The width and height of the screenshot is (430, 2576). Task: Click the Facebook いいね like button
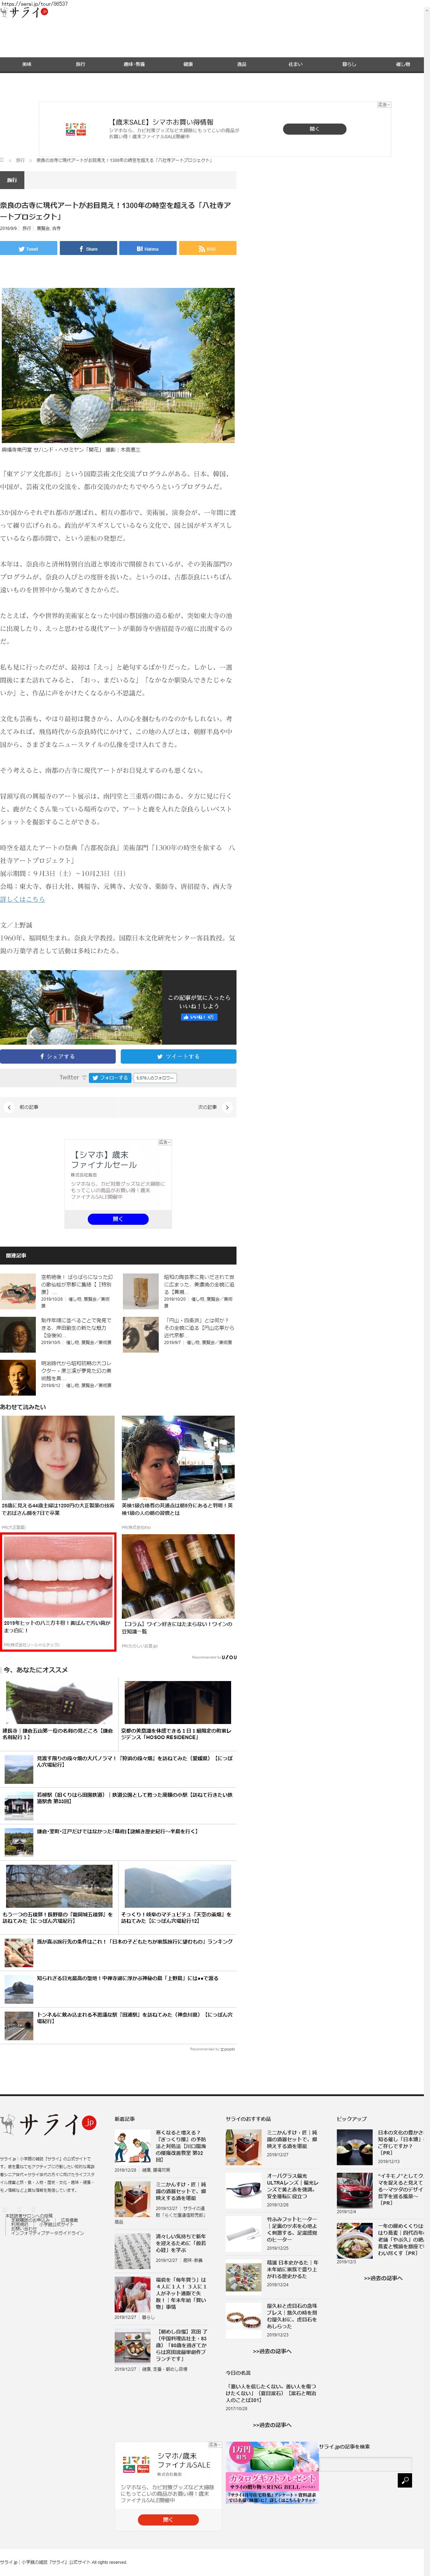198,1016
